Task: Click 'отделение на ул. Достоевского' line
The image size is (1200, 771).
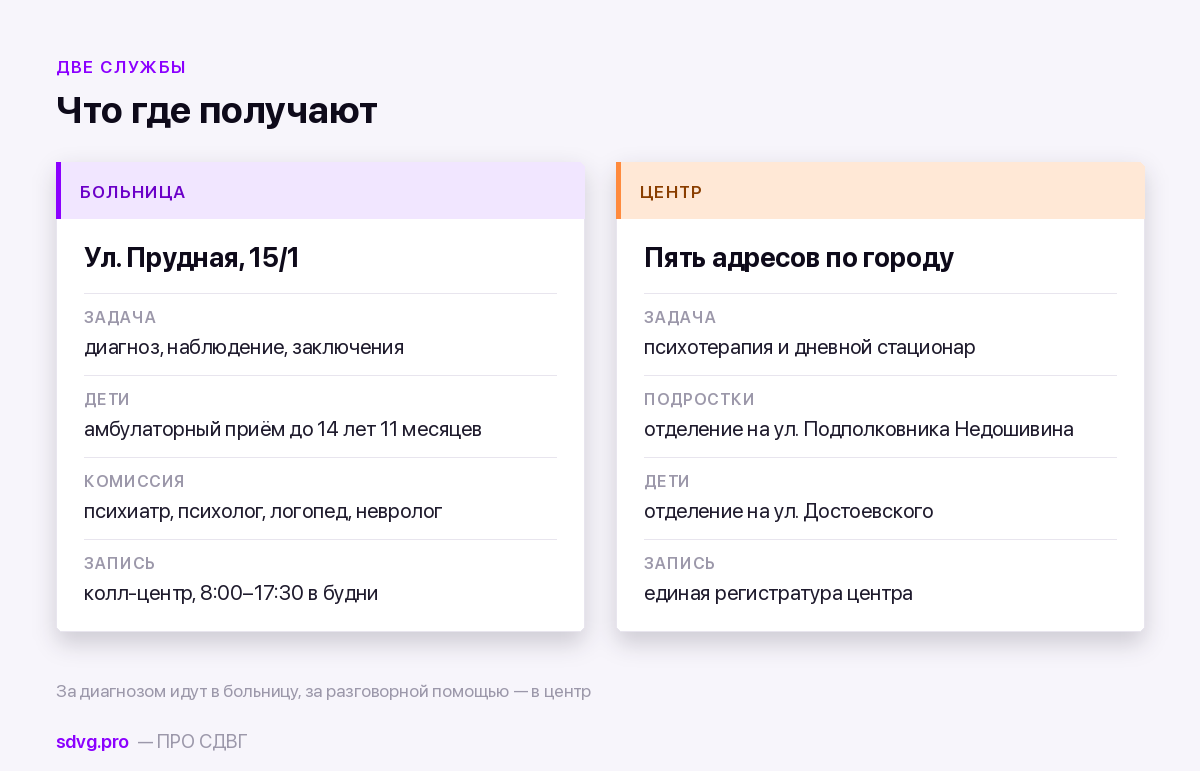Action: (x=789, y=511)
